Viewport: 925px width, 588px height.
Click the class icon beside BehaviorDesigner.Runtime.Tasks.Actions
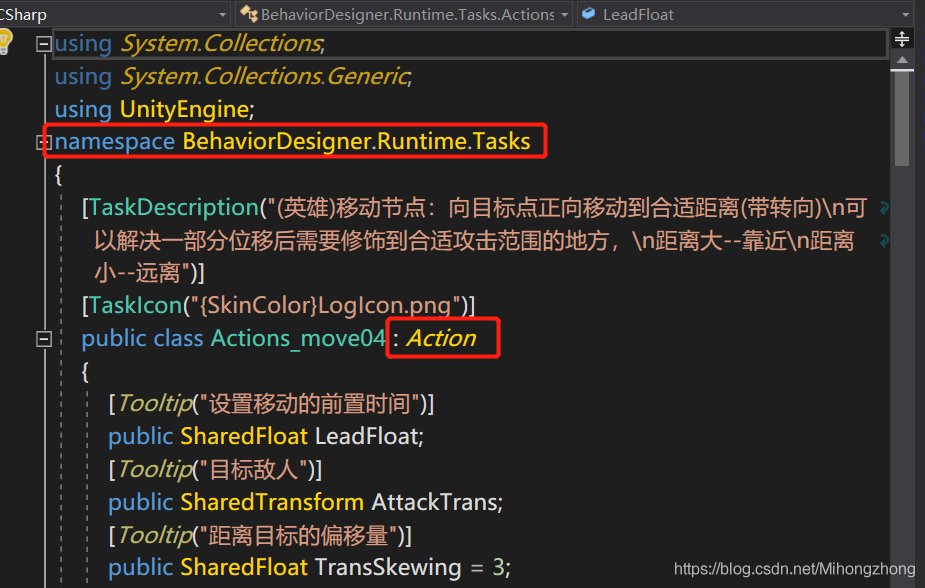tap(249, 14)
